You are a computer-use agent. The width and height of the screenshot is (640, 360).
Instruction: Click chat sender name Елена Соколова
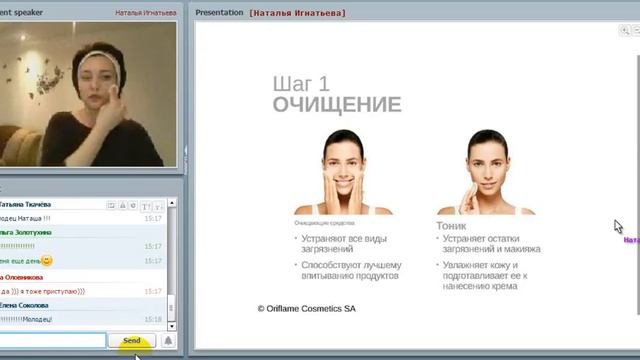tap(24, 305)
